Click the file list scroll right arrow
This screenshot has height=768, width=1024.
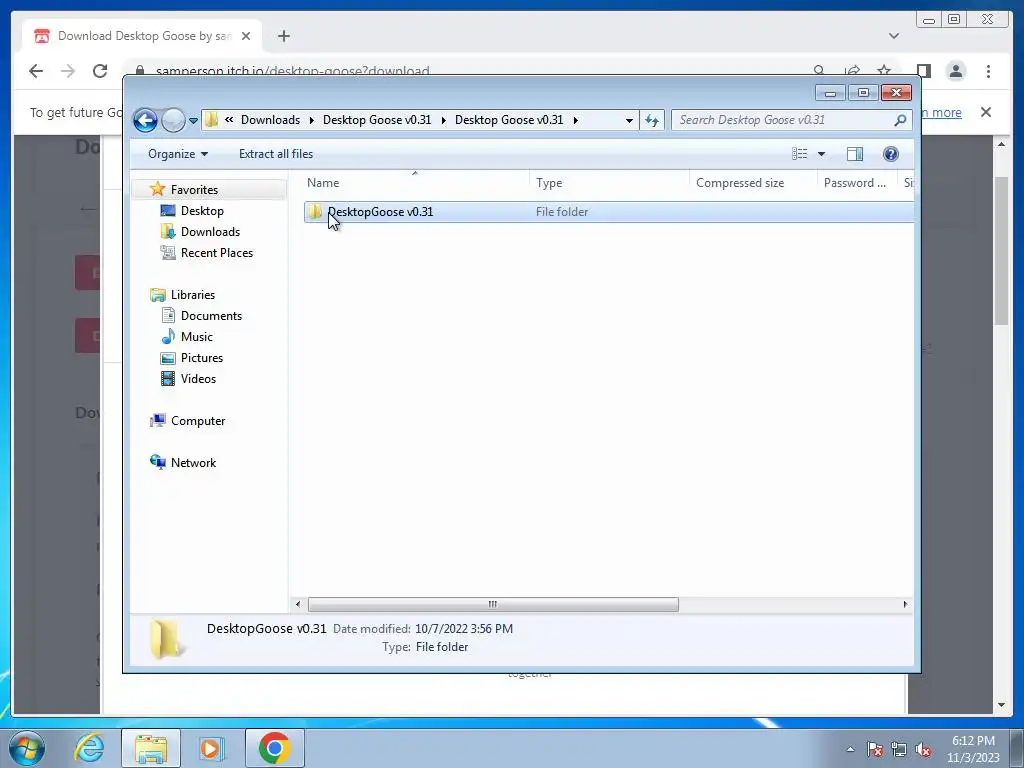pyautogui.click(x=905, y=604)
